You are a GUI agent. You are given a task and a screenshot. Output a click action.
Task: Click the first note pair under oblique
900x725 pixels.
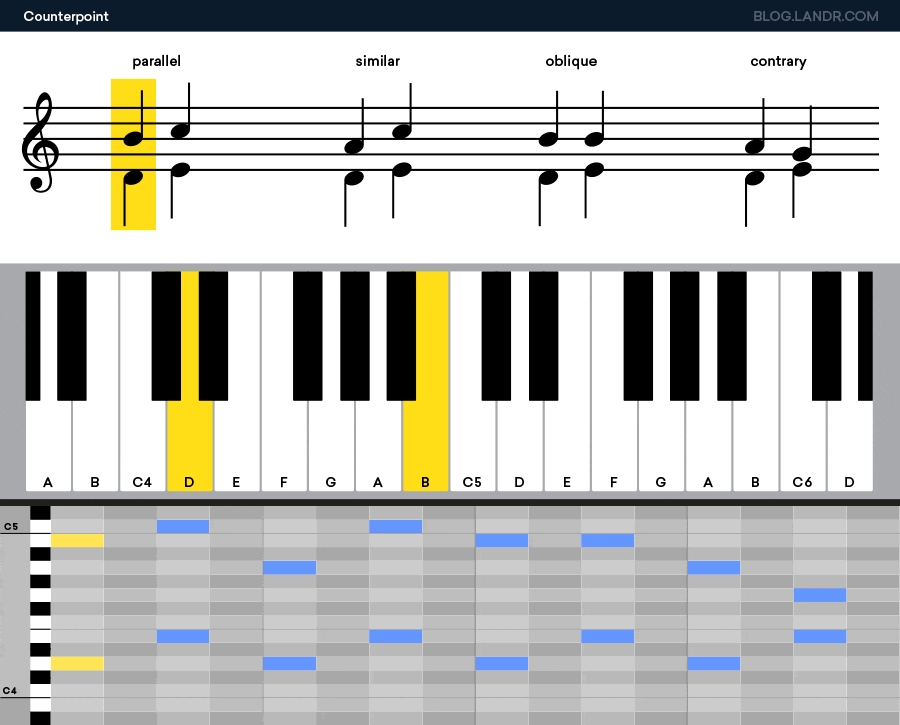[548, 158]
